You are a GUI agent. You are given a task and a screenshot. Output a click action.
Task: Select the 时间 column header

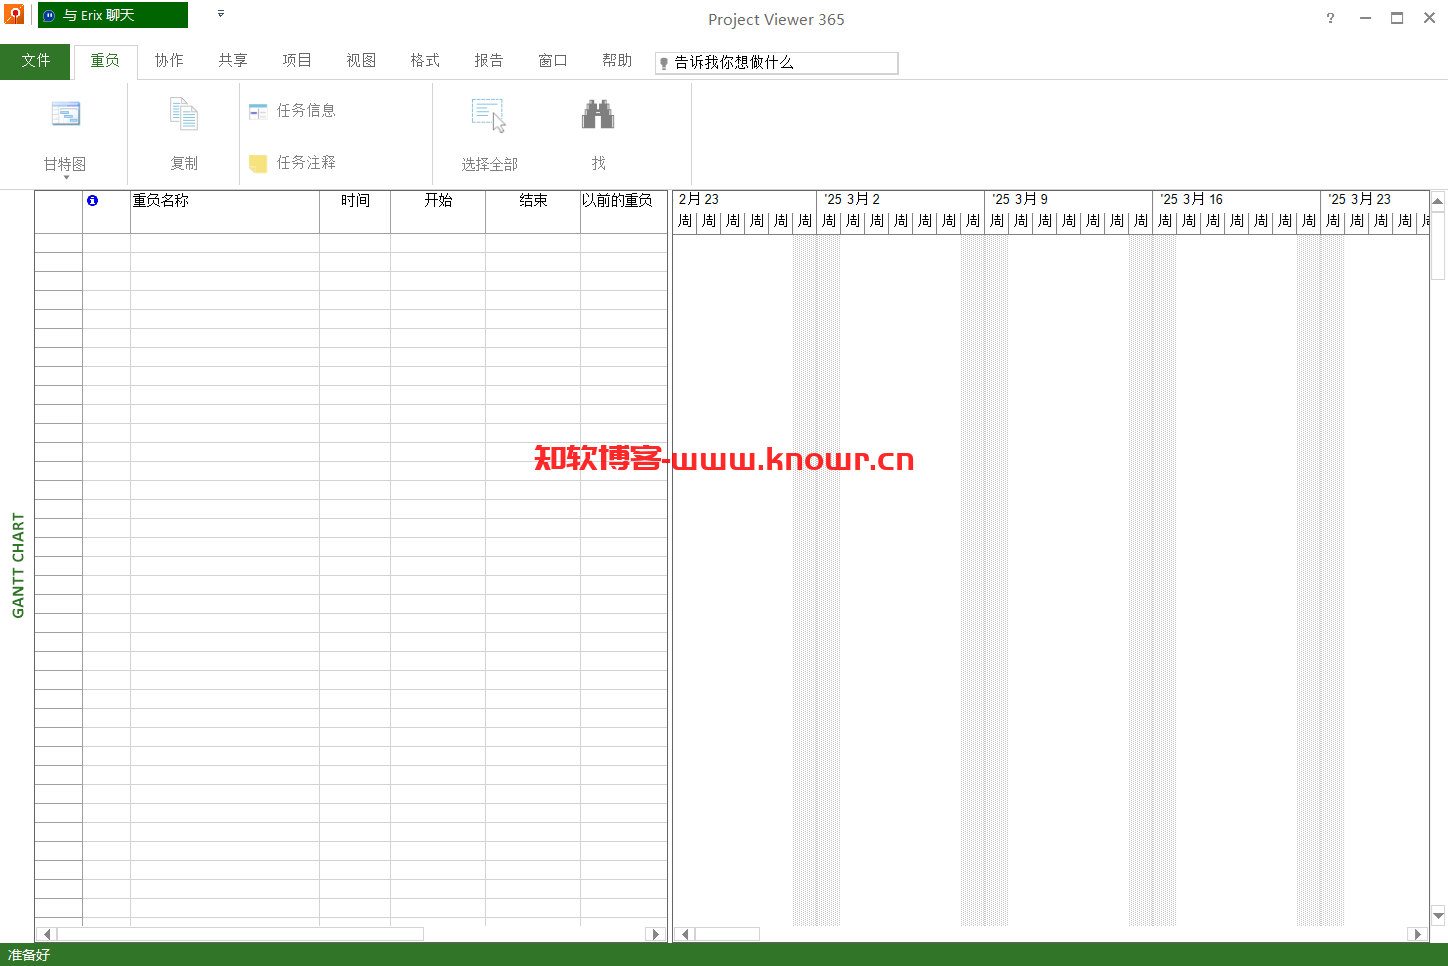(x=355, y=211)
